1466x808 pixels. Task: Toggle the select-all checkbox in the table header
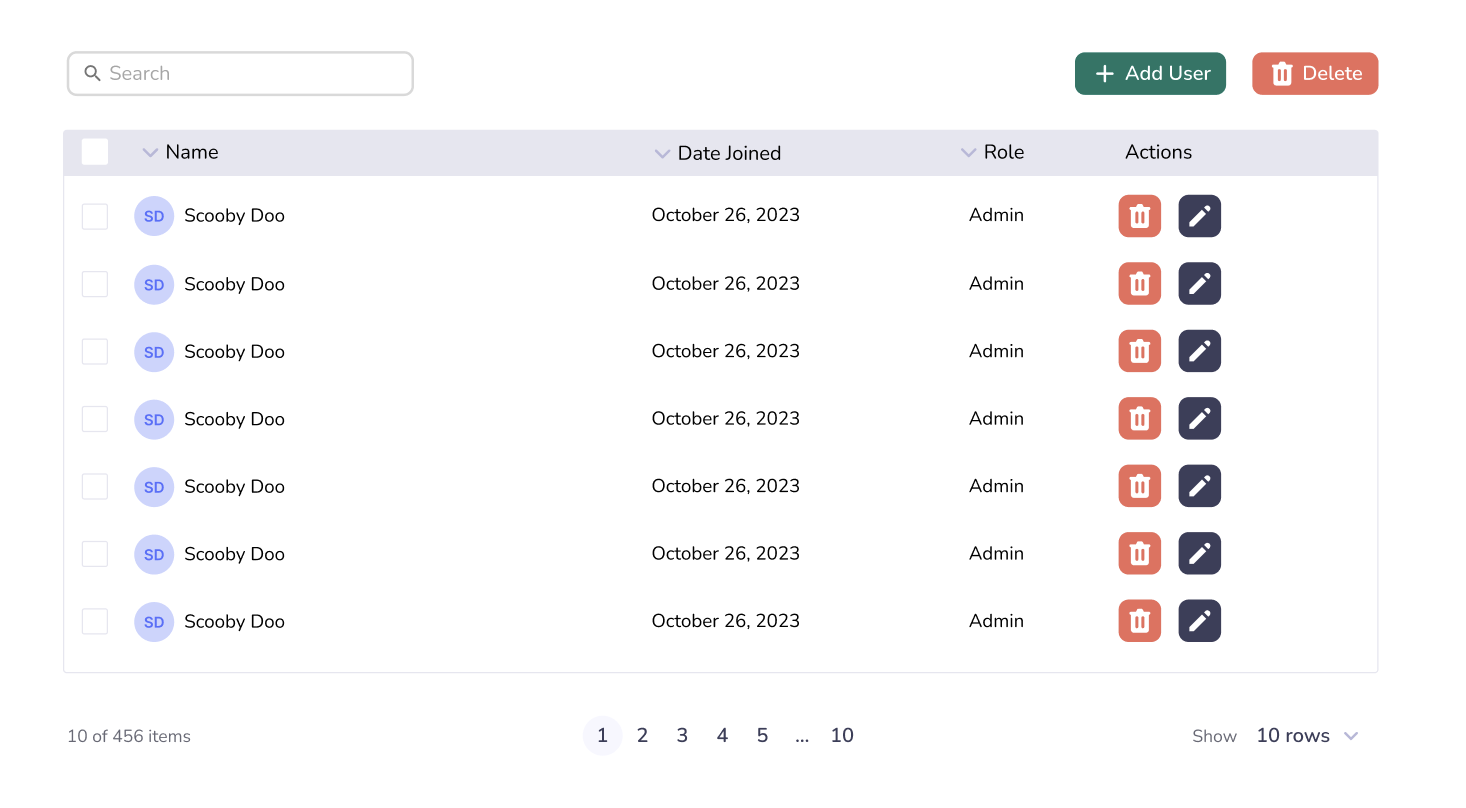[95, 152]
